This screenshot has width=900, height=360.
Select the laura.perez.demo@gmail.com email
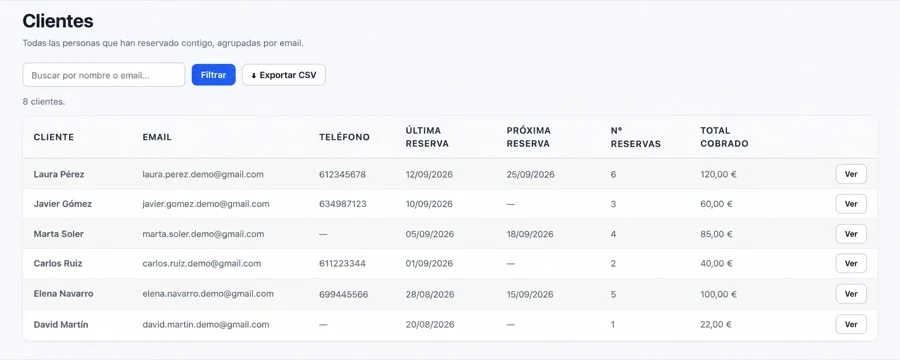[203, 174]
